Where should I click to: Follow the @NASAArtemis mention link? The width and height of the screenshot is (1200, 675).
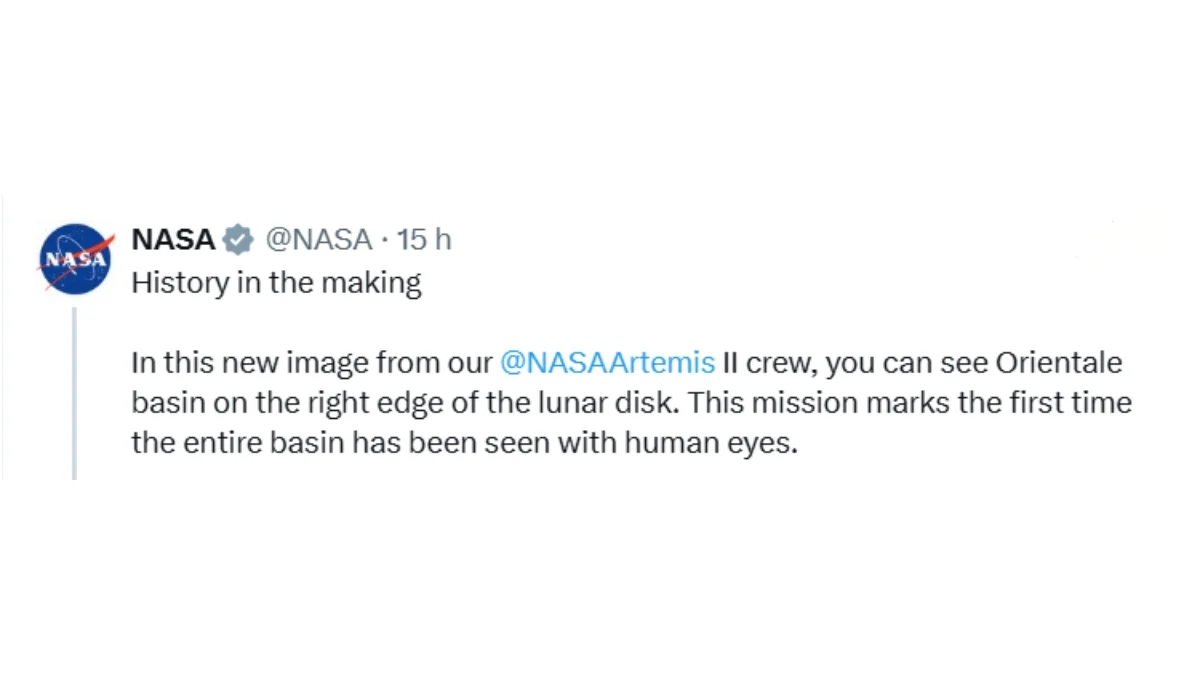(x=607, y=363)
